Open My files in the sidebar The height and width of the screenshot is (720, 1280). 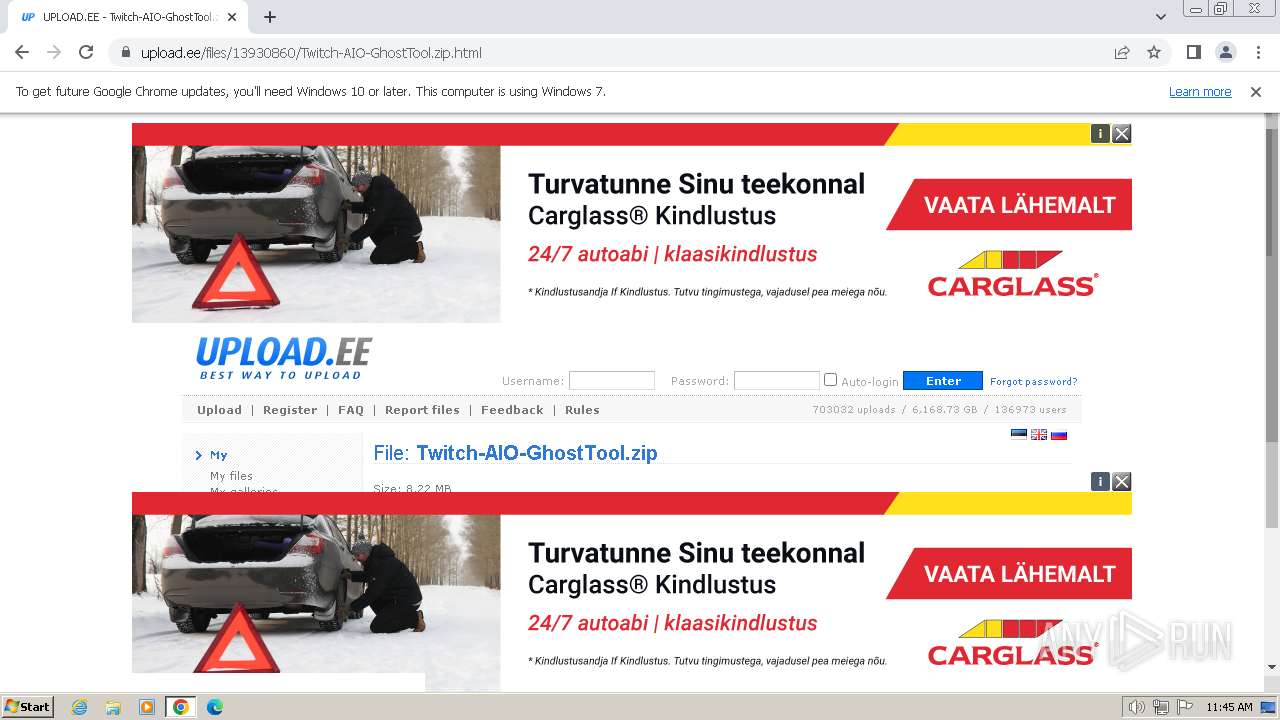[231, 476]
